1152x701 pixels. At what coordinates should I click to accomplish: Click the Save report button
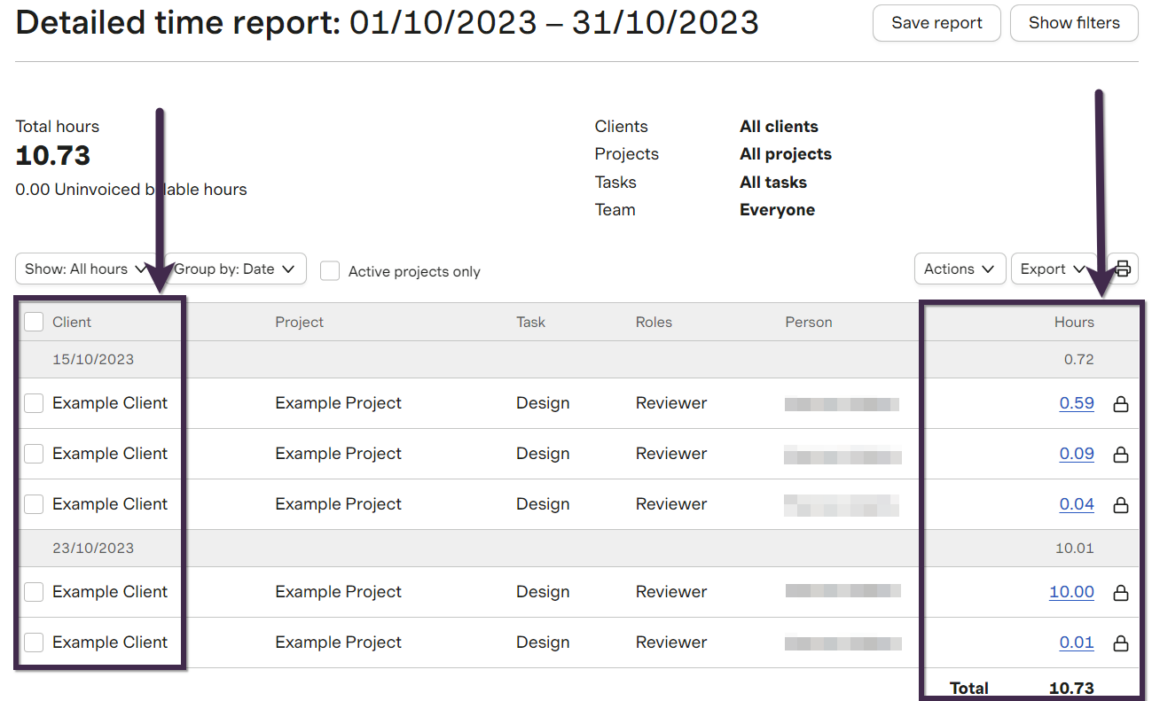coord(936,23)
